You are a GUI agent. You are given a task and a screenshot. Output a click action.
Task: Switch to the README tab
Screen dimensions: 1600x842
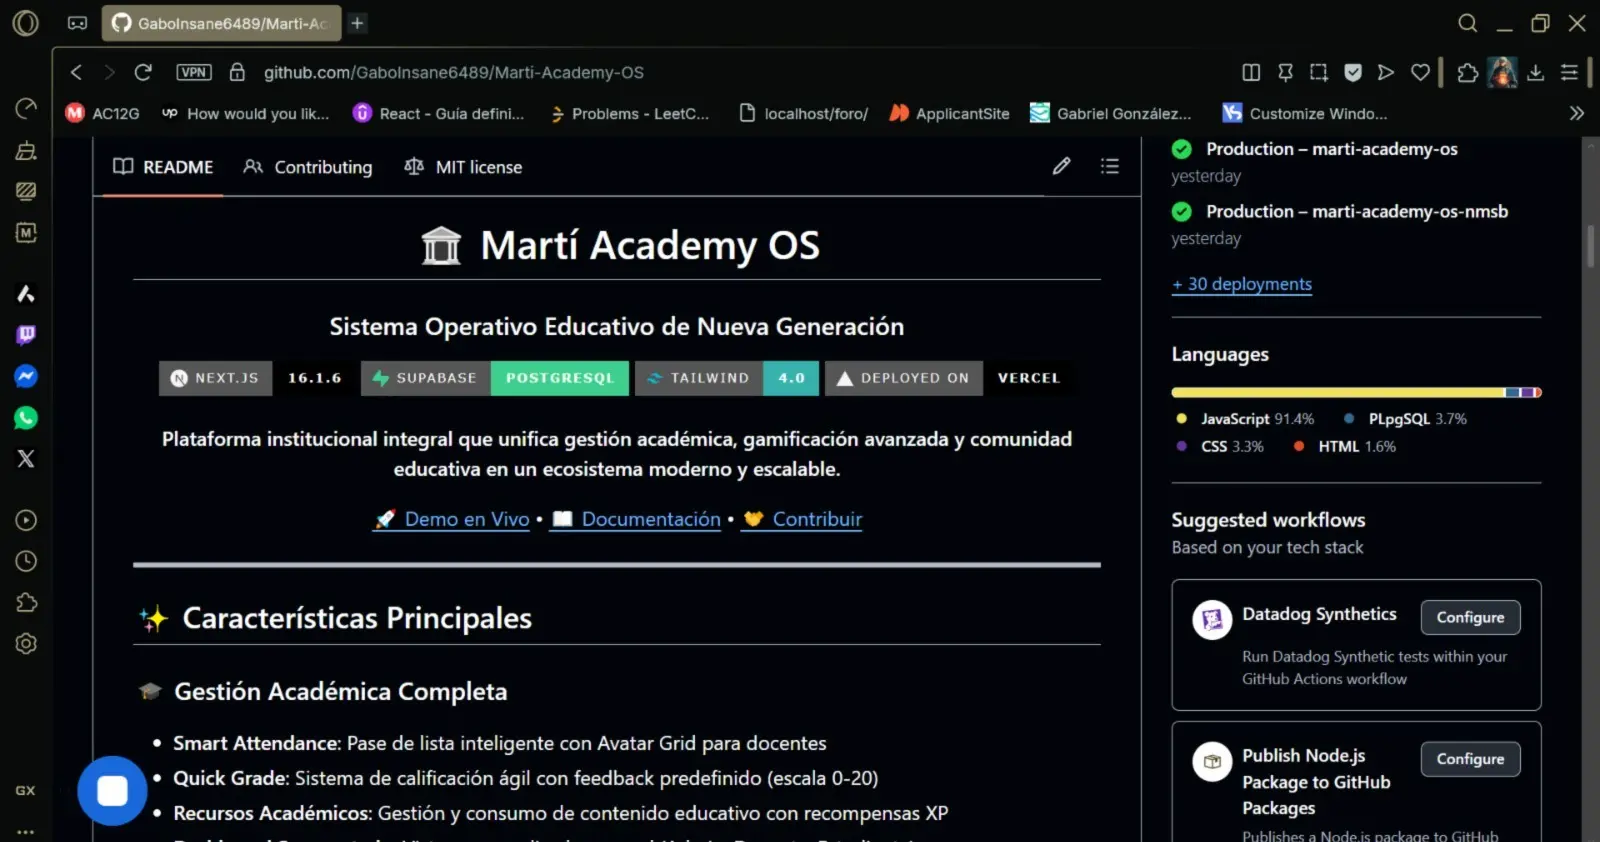pos(163,167)
